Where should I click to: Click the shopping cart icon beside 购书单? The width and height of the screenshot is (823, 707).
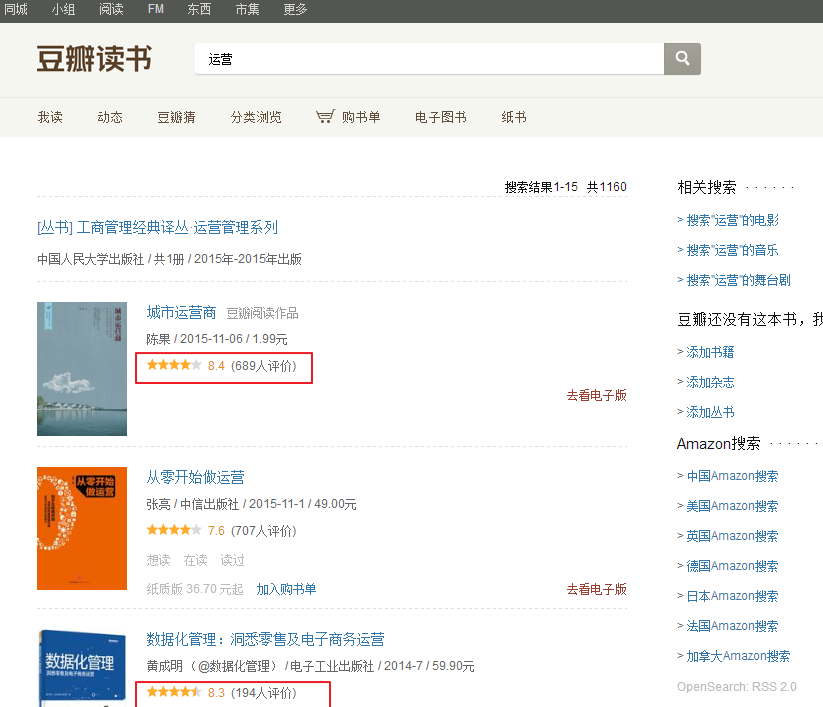324,115
